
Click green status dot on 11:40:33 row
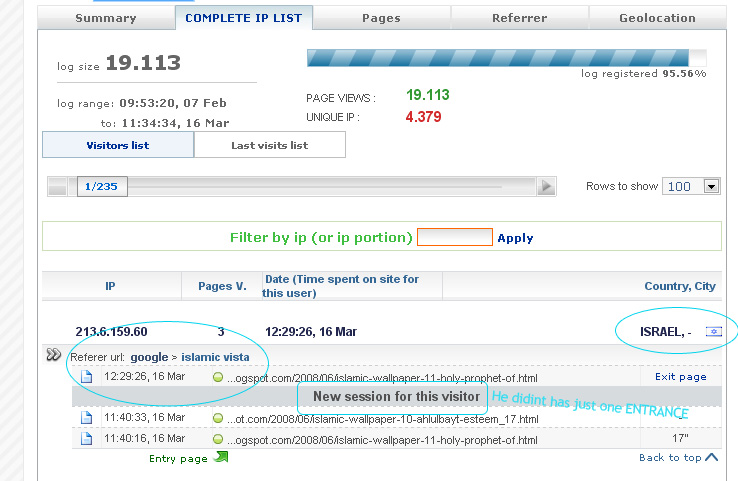218,418
